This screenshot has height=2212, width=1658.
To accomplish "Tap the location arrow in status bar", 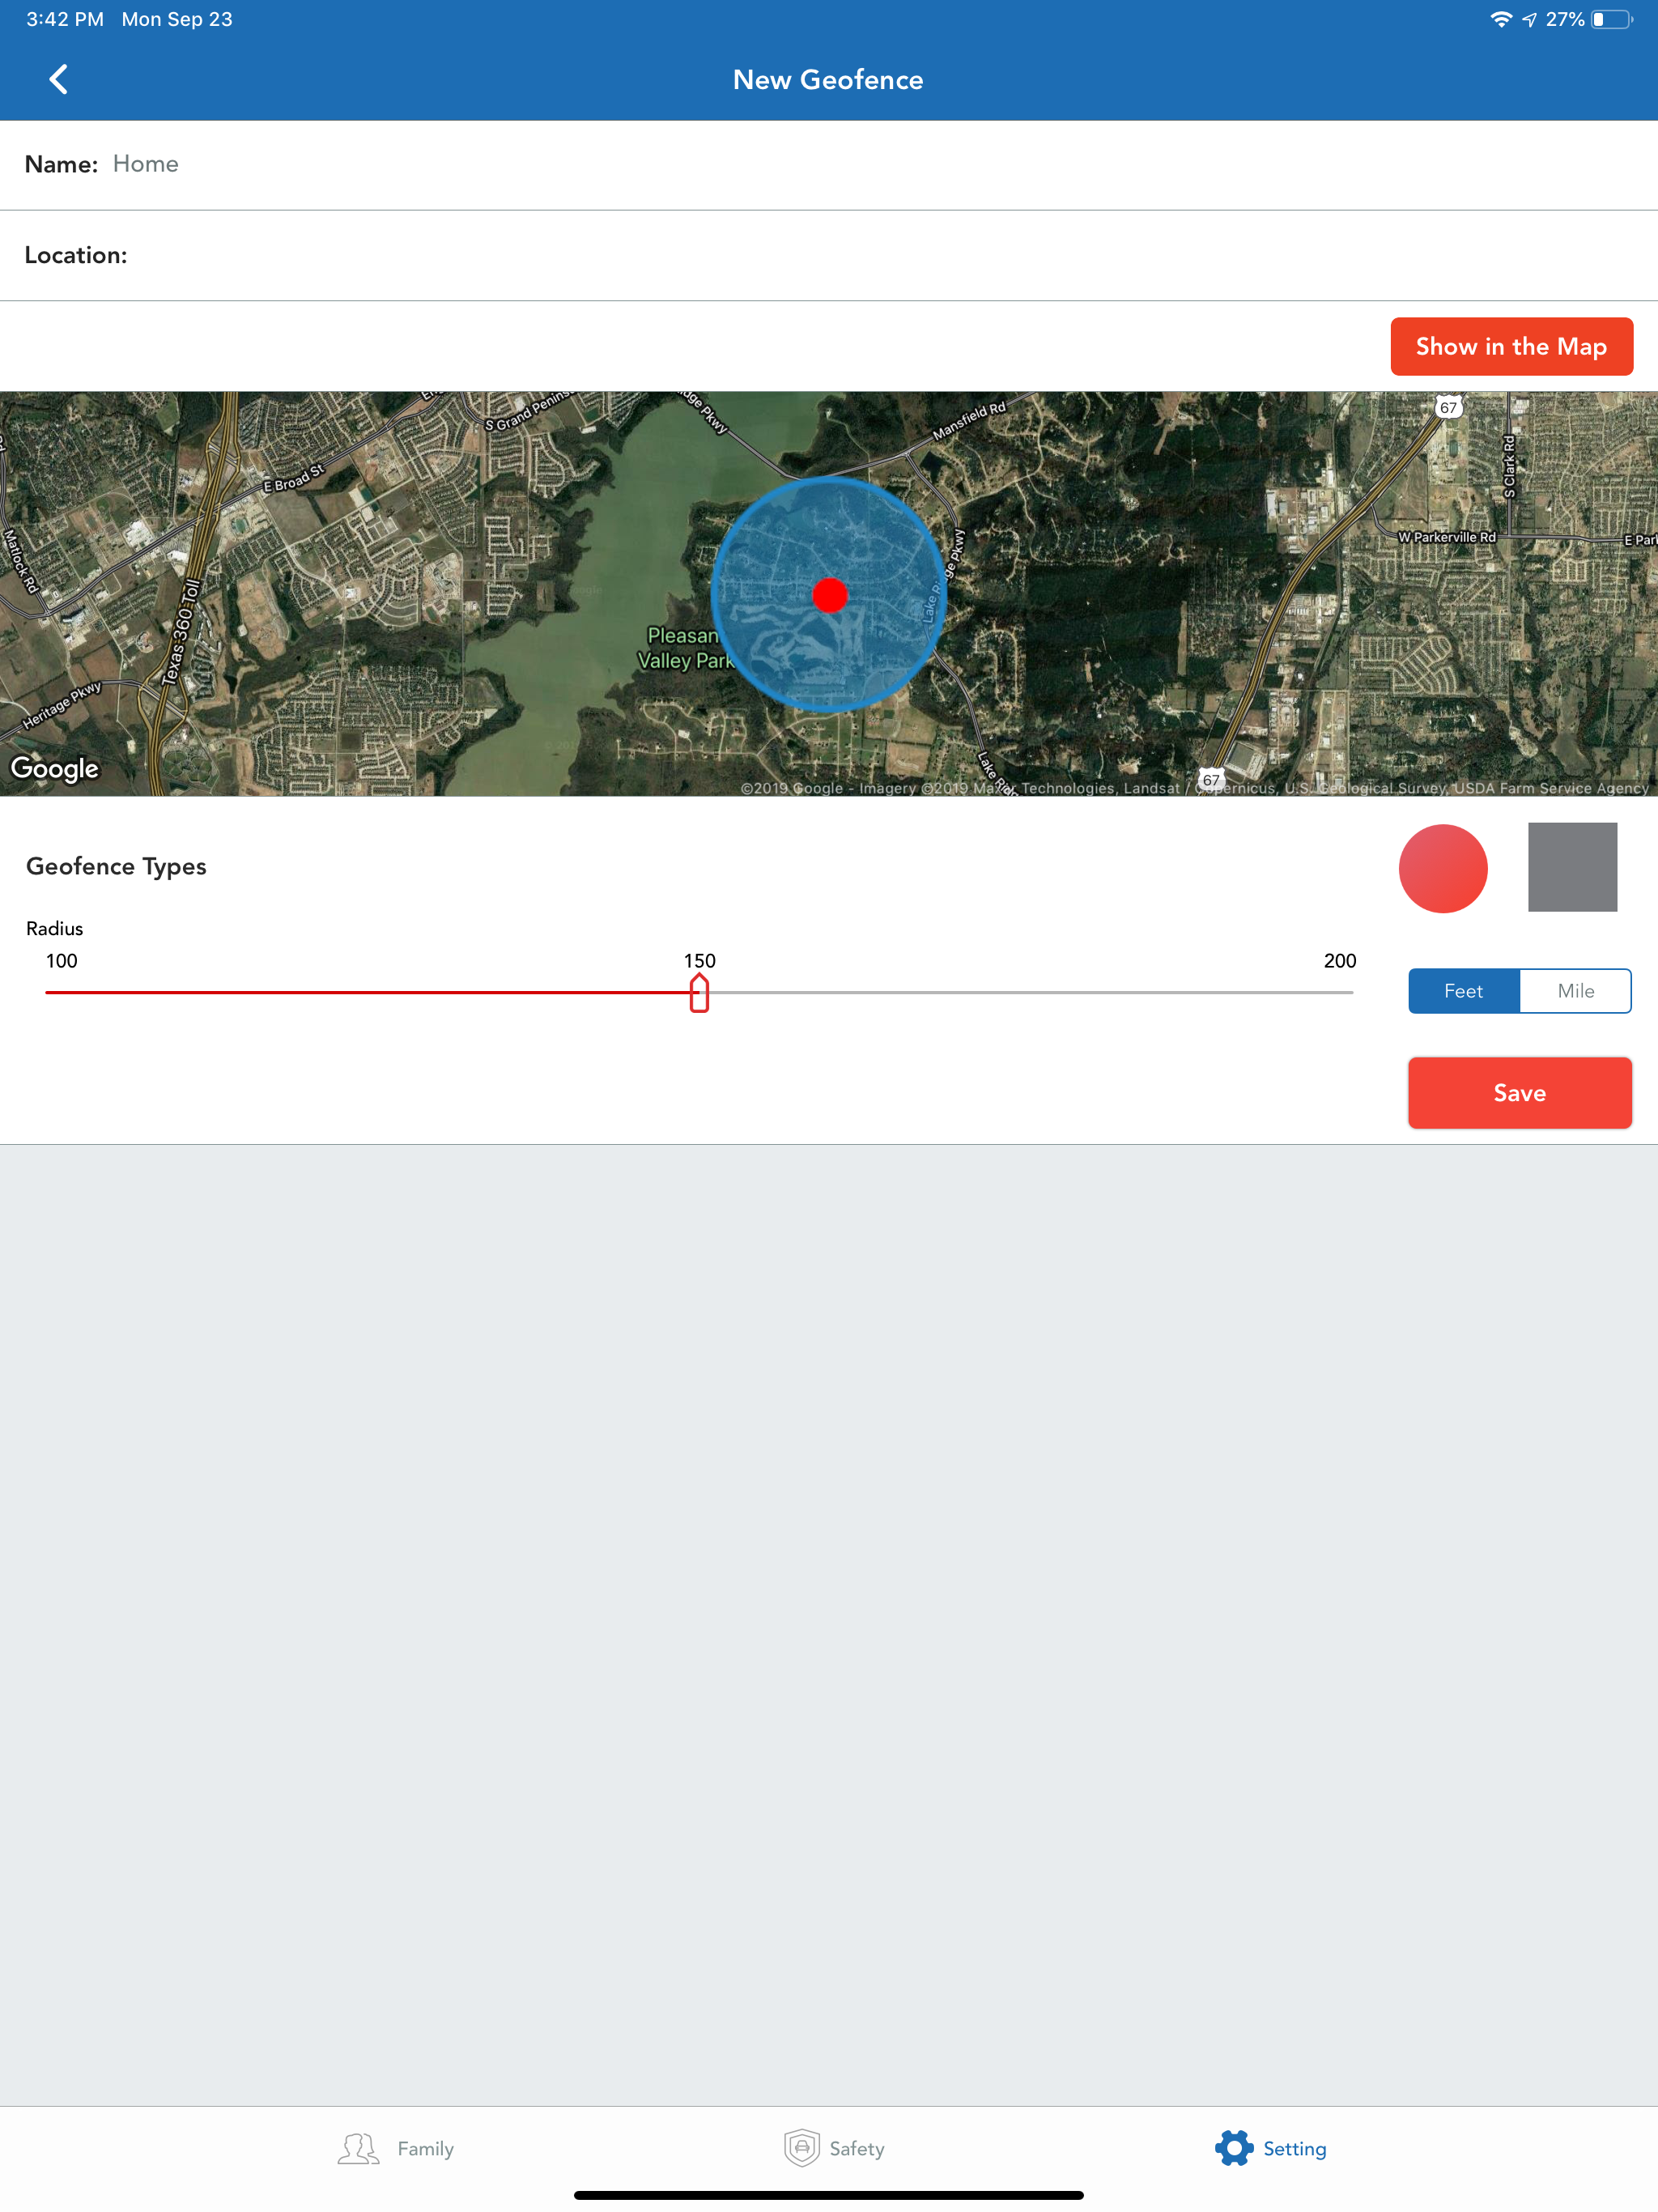I will pos(1529,19).
